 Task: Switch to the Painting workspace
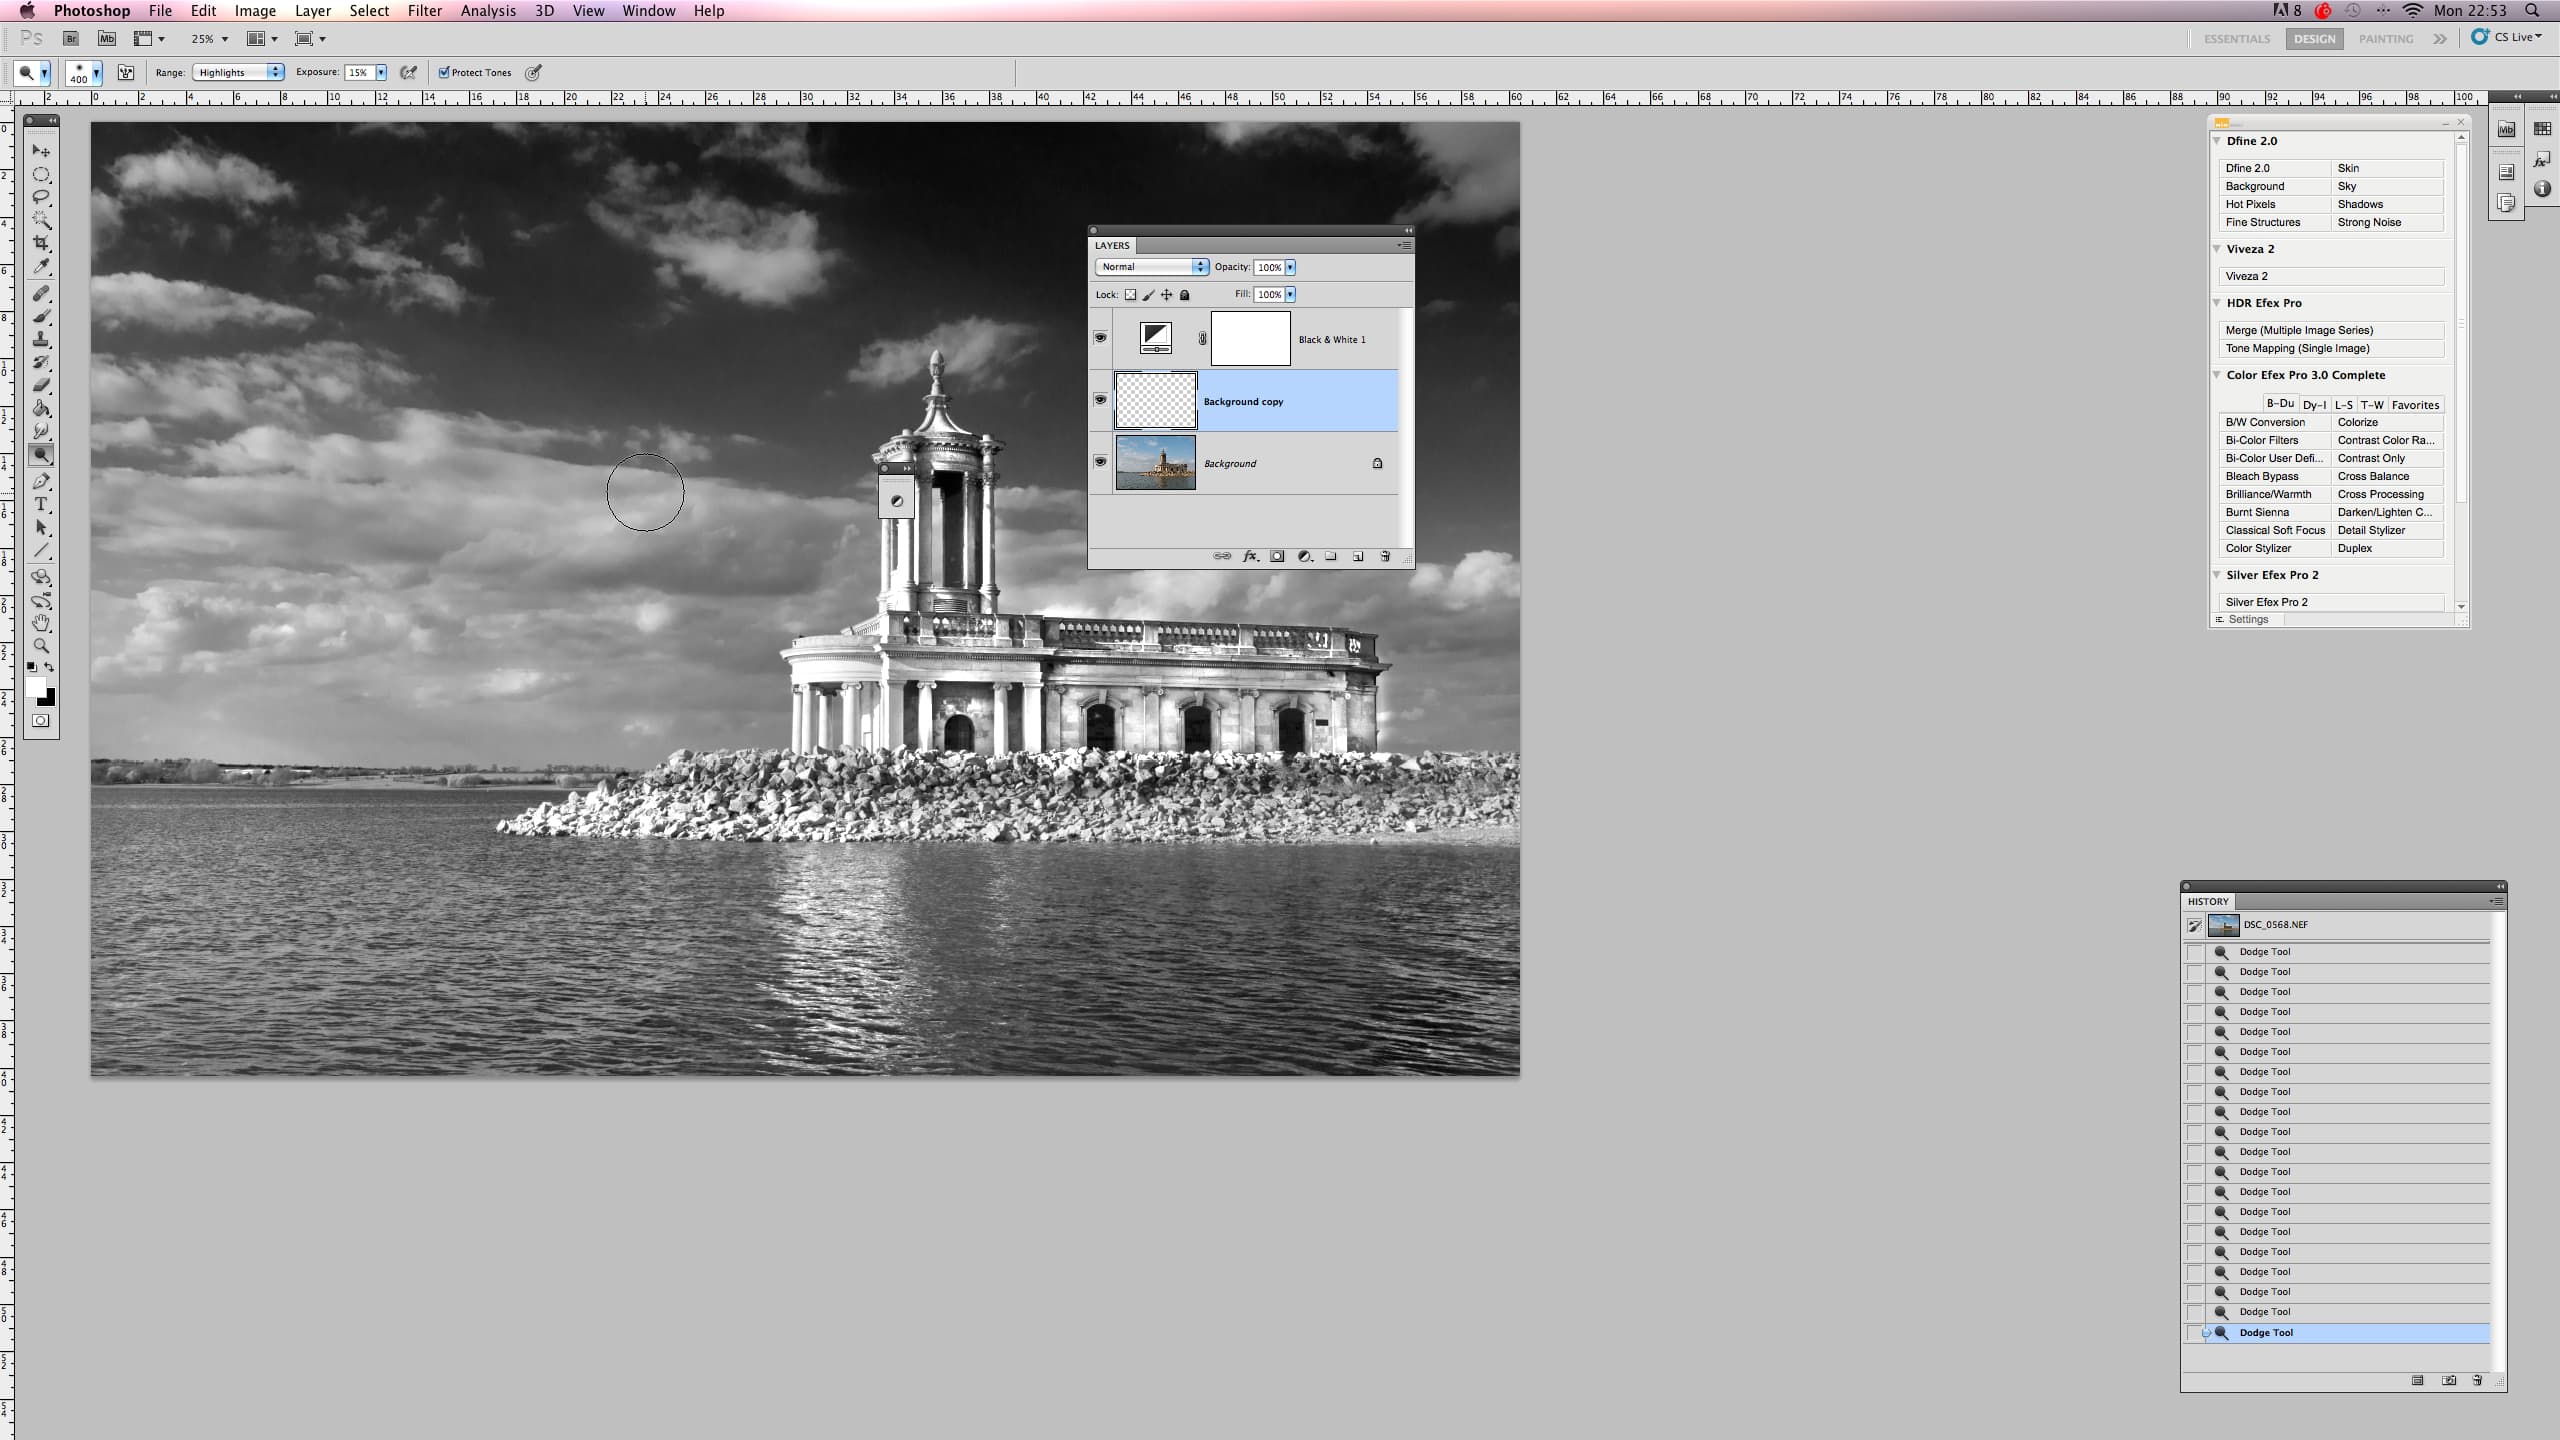click(2386, 39)
